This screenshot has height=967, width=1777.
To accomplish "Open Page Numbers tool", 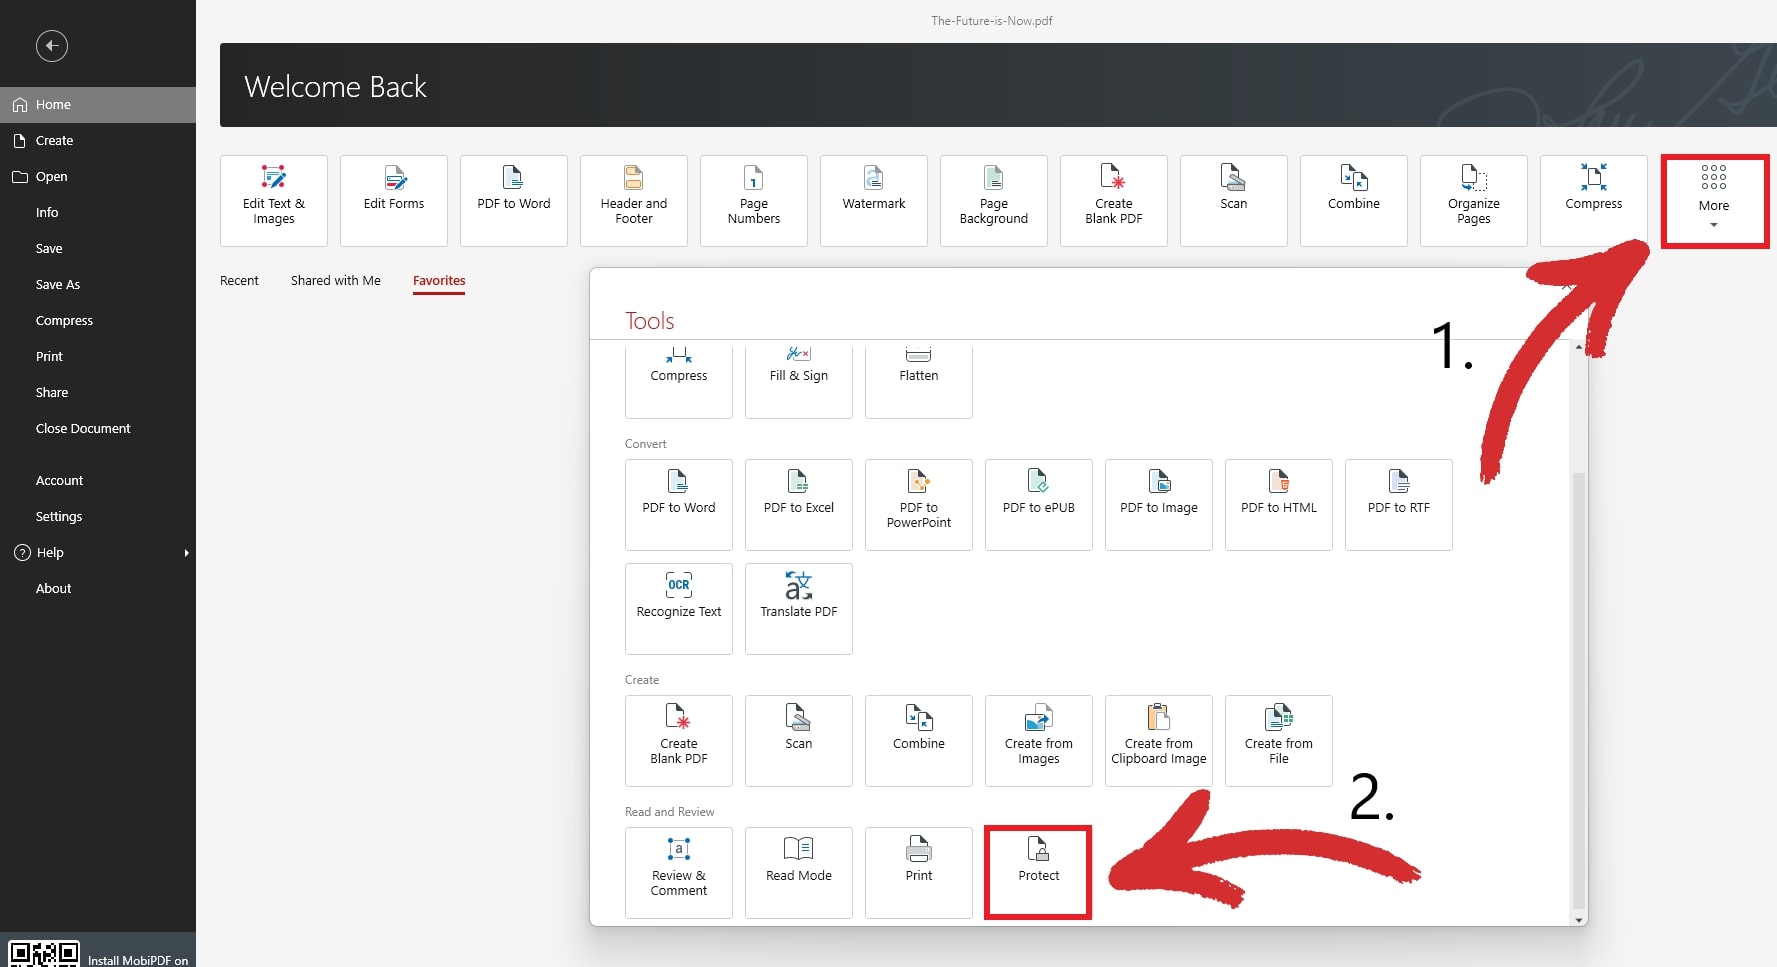I will coord(754,200).
